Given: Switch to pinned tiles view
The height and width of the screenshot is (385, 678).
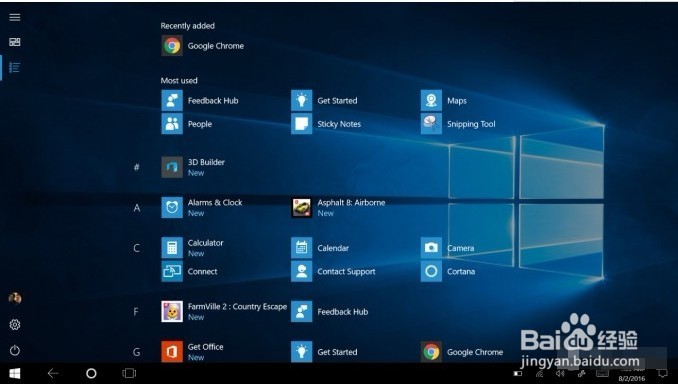Looking at the screenshot, I should 15,42.
